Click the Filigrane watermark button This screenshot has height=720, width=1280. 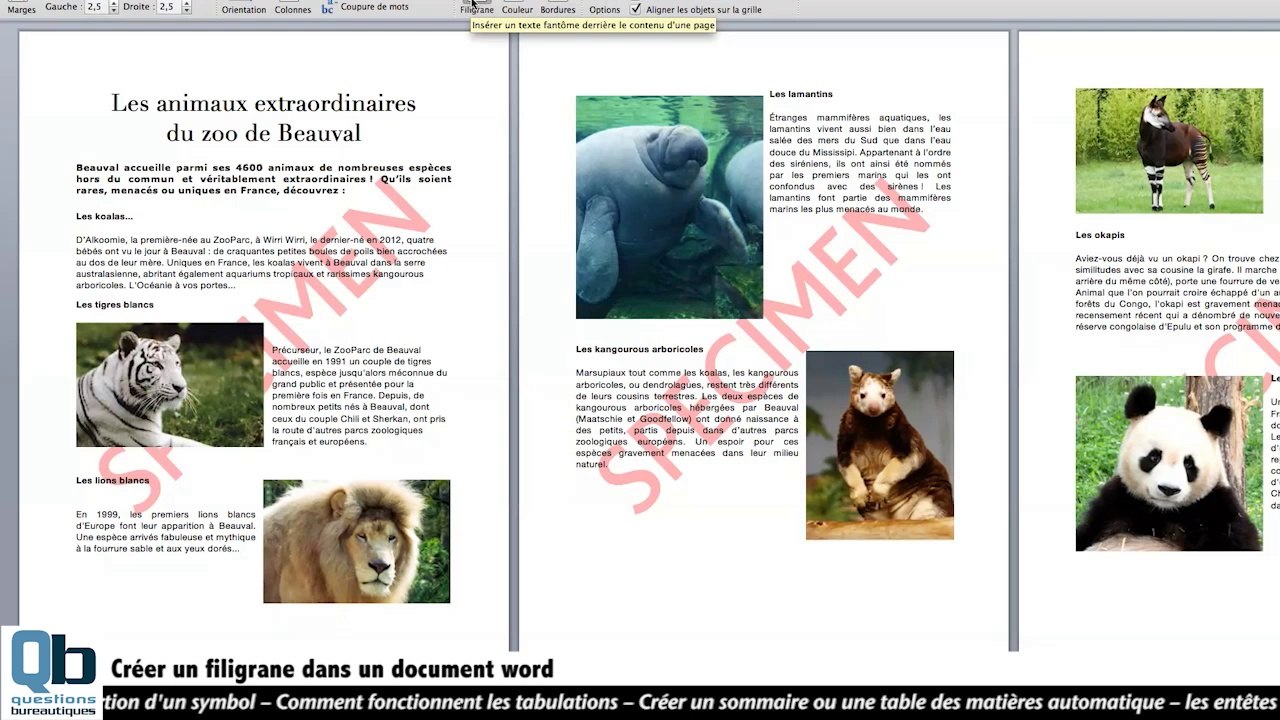[x=477, y=8]
